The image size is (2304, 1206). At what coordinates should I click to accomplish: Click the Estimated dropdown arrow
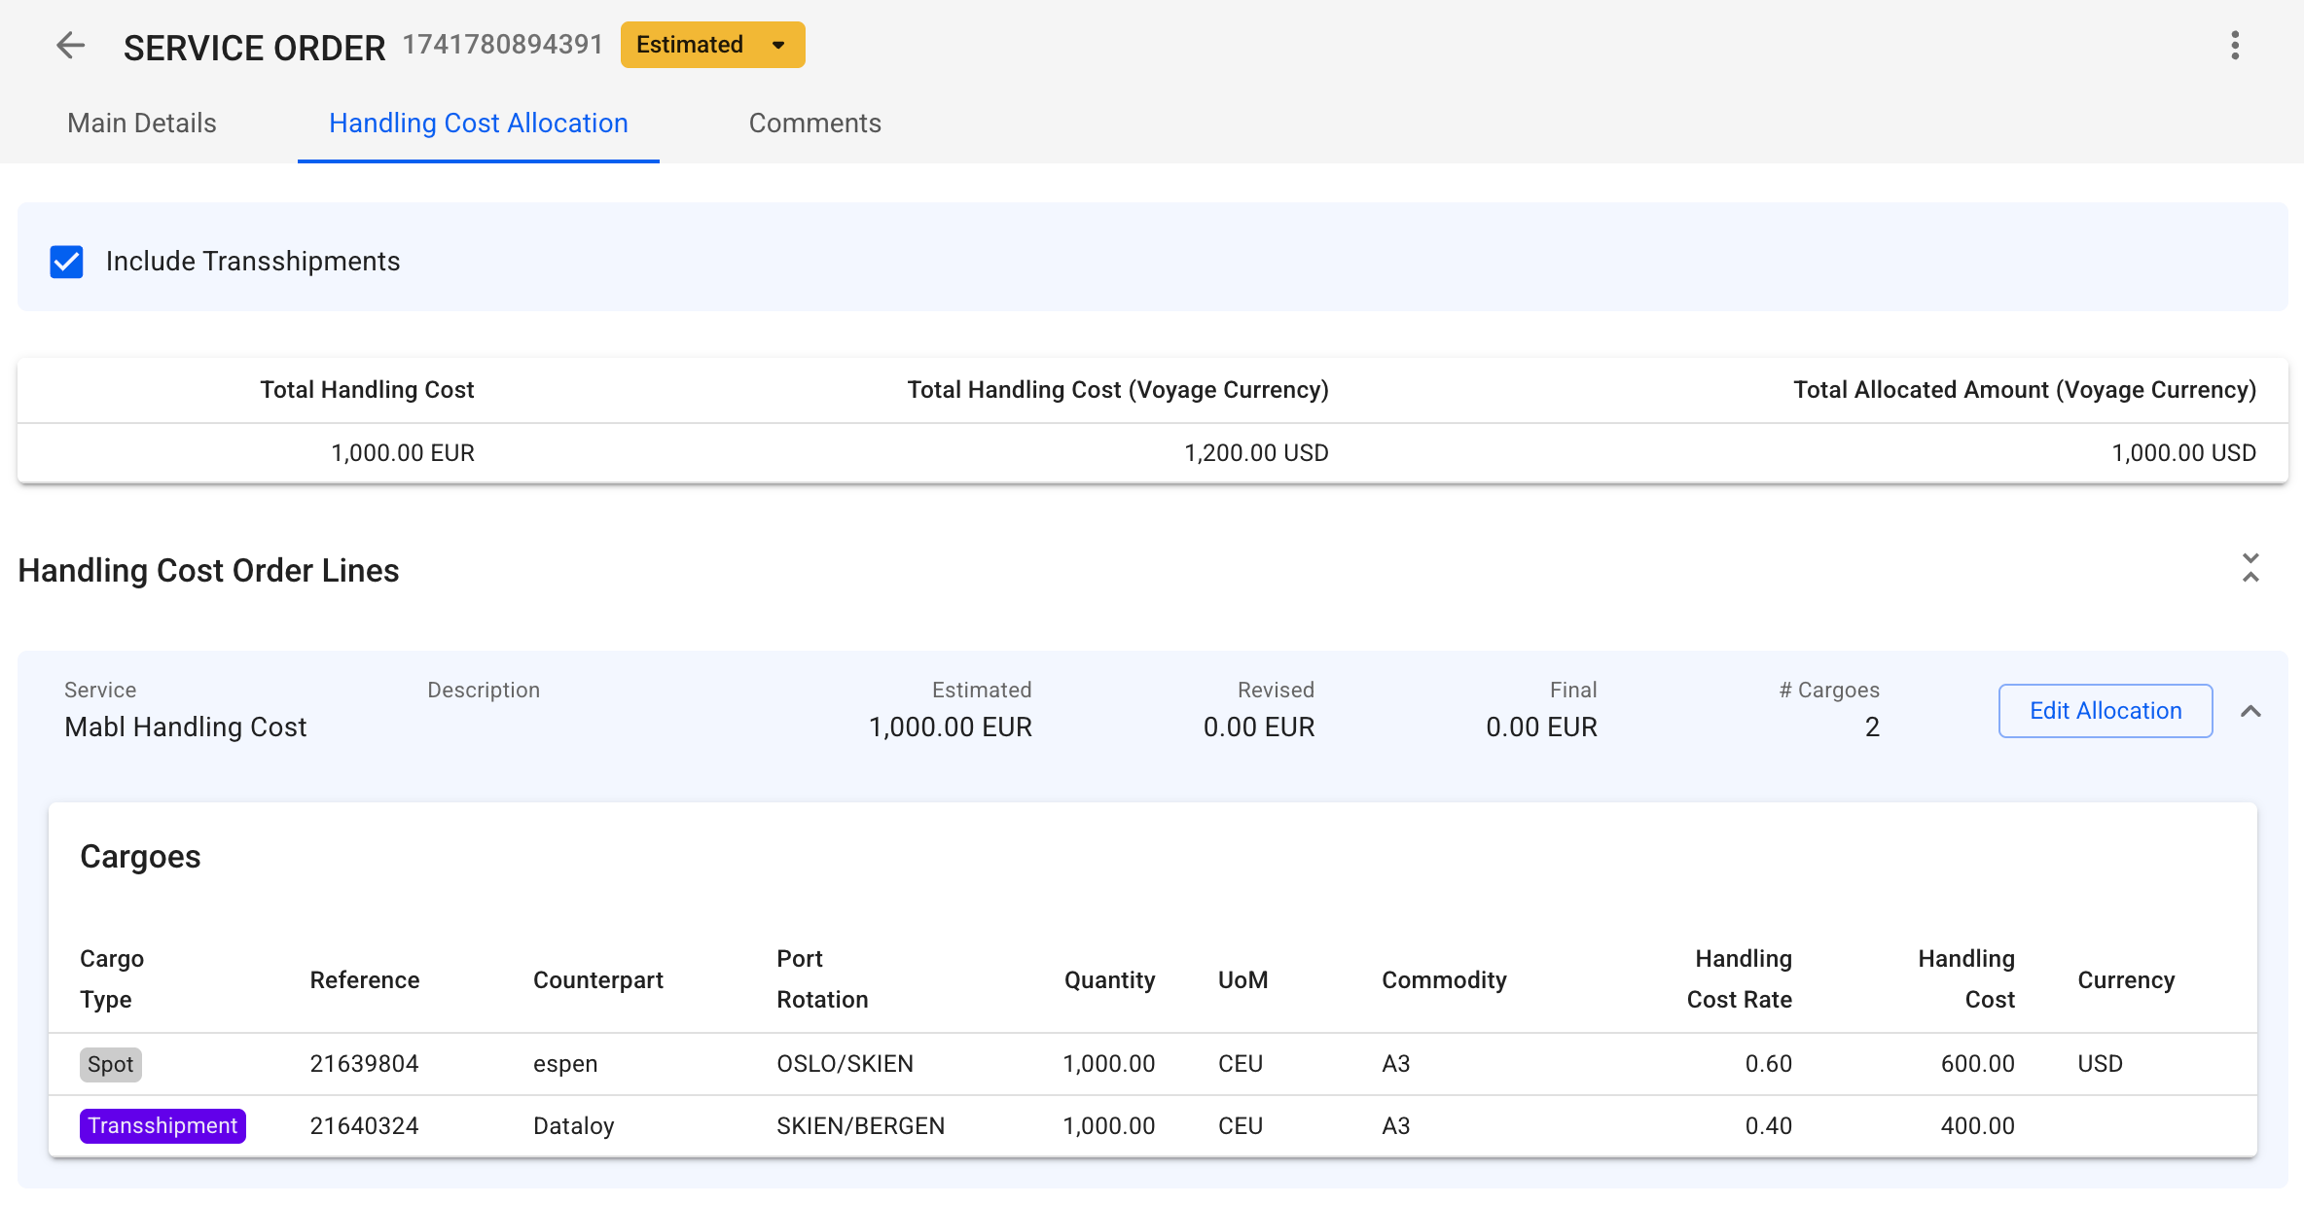(778, 45)
